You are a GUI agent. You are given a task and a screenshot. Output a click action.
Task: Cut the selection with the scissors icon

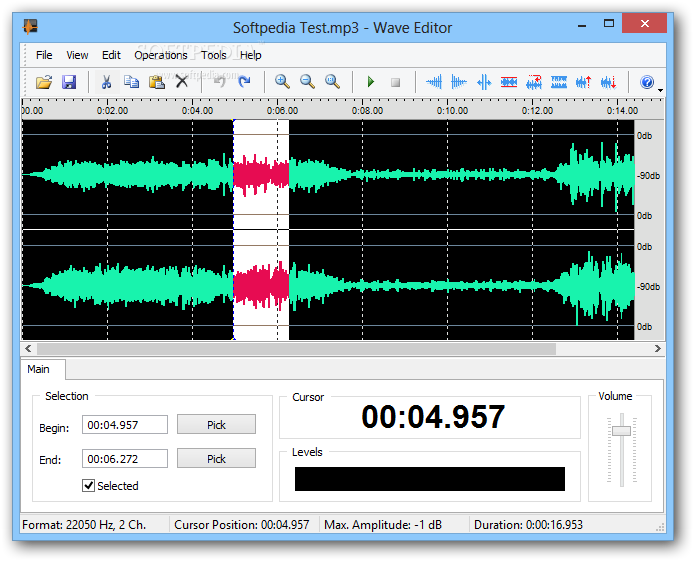click(106, 82)
